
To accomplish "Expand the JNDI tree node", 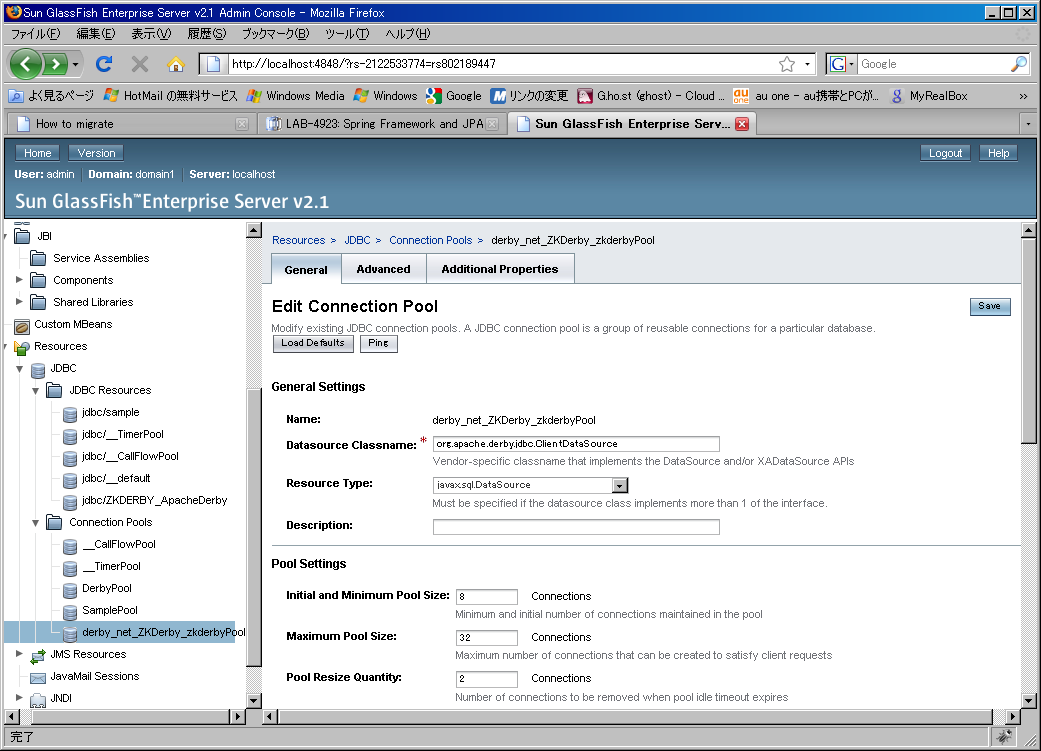I will 19,697.
